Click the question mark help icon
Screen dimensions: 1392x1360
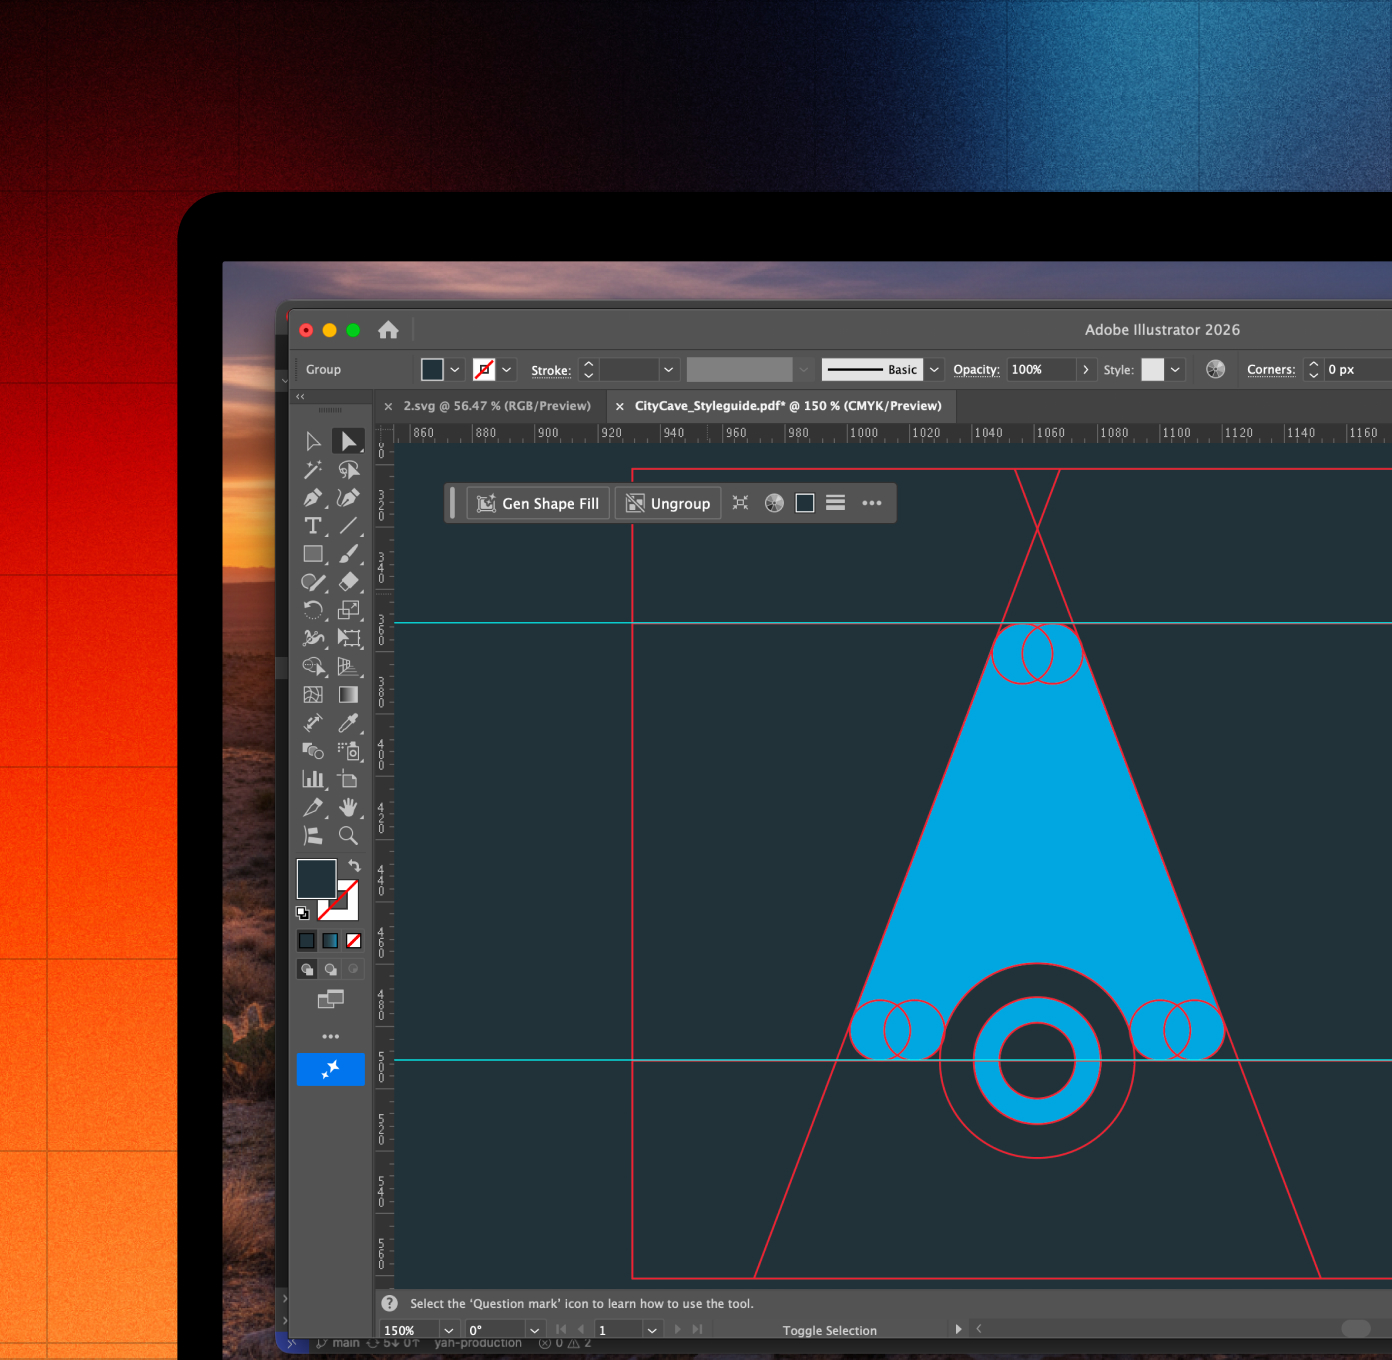(x=390, y=1303)
